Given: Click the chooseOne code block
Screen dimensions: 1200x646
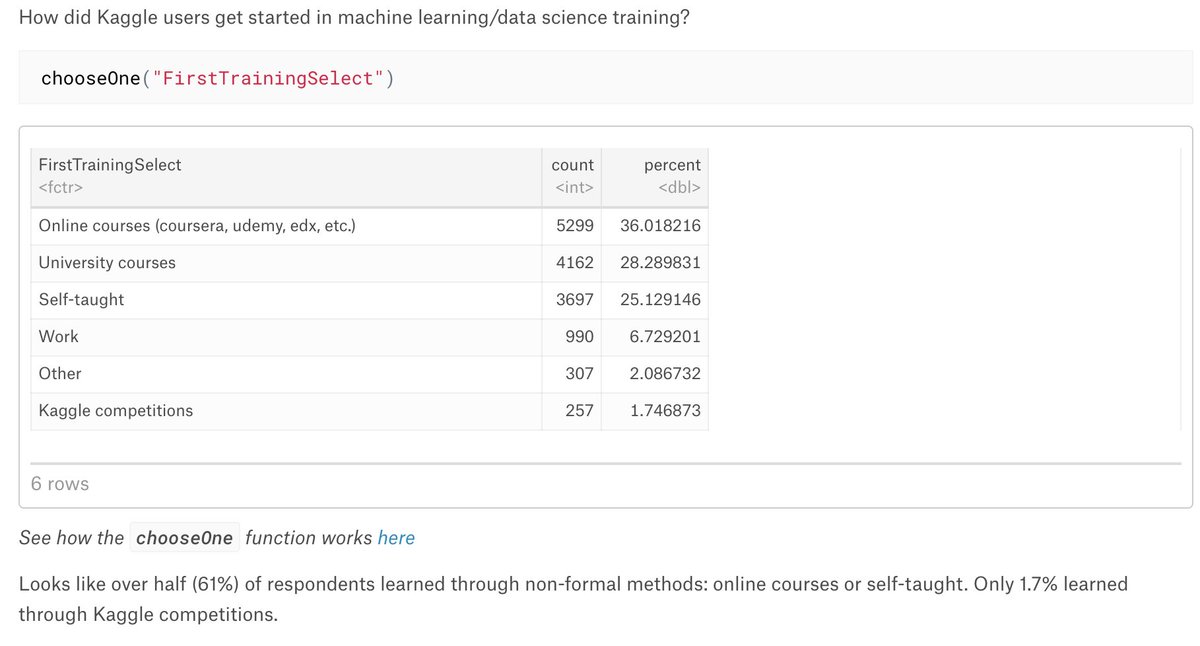Looking at the screenshot, I should coord(606,77).
